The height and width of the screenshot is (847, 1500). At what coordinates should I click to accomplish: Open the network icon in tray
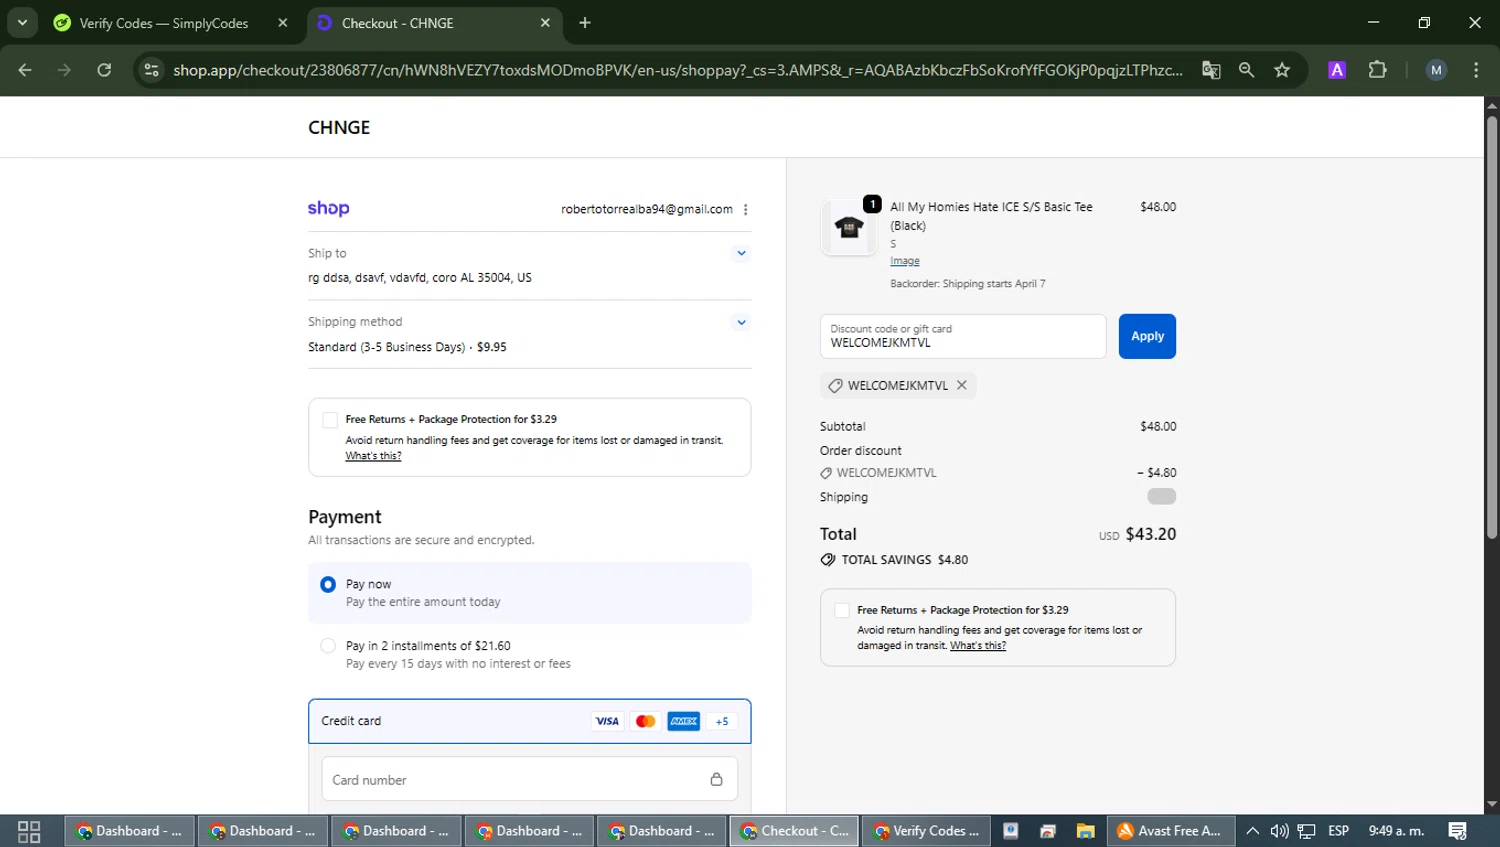coord(1306,831)
